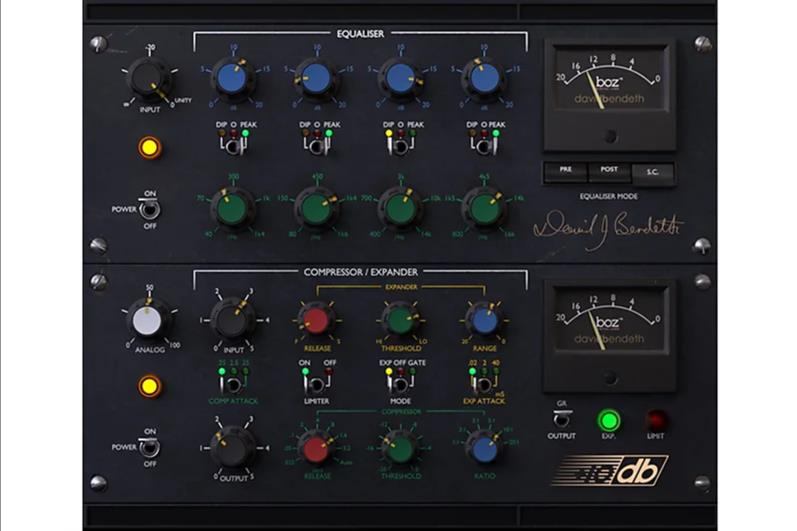
Task: Flip the EXP ATTACK switch
Action: 483,385
